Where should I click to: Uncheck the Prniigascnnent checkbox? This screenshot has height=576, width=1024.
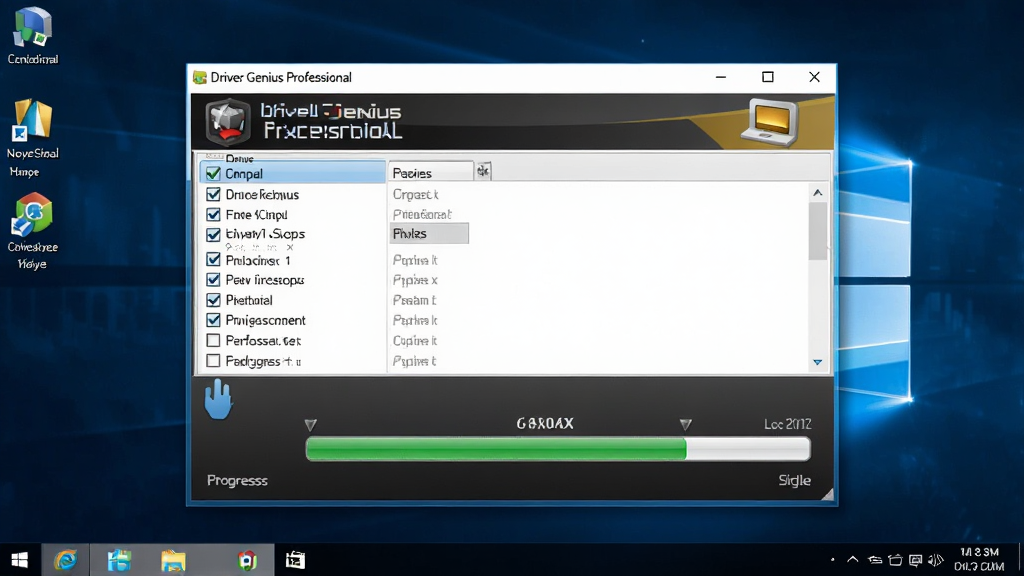213,320
